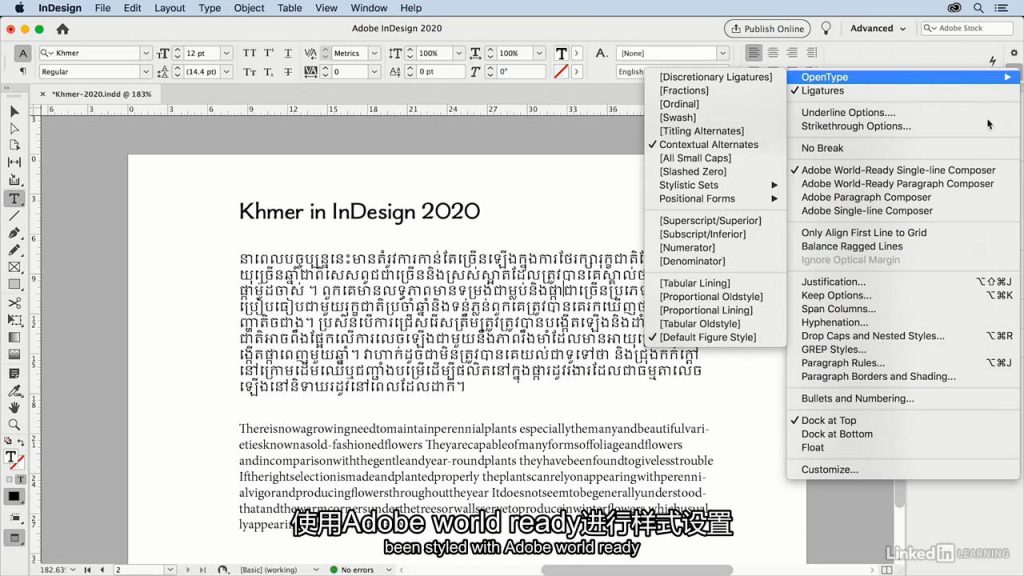The height and width of the screenshot is (576, 1024).
Task: Select the Rectangle tool
Action: pos(14,285)
